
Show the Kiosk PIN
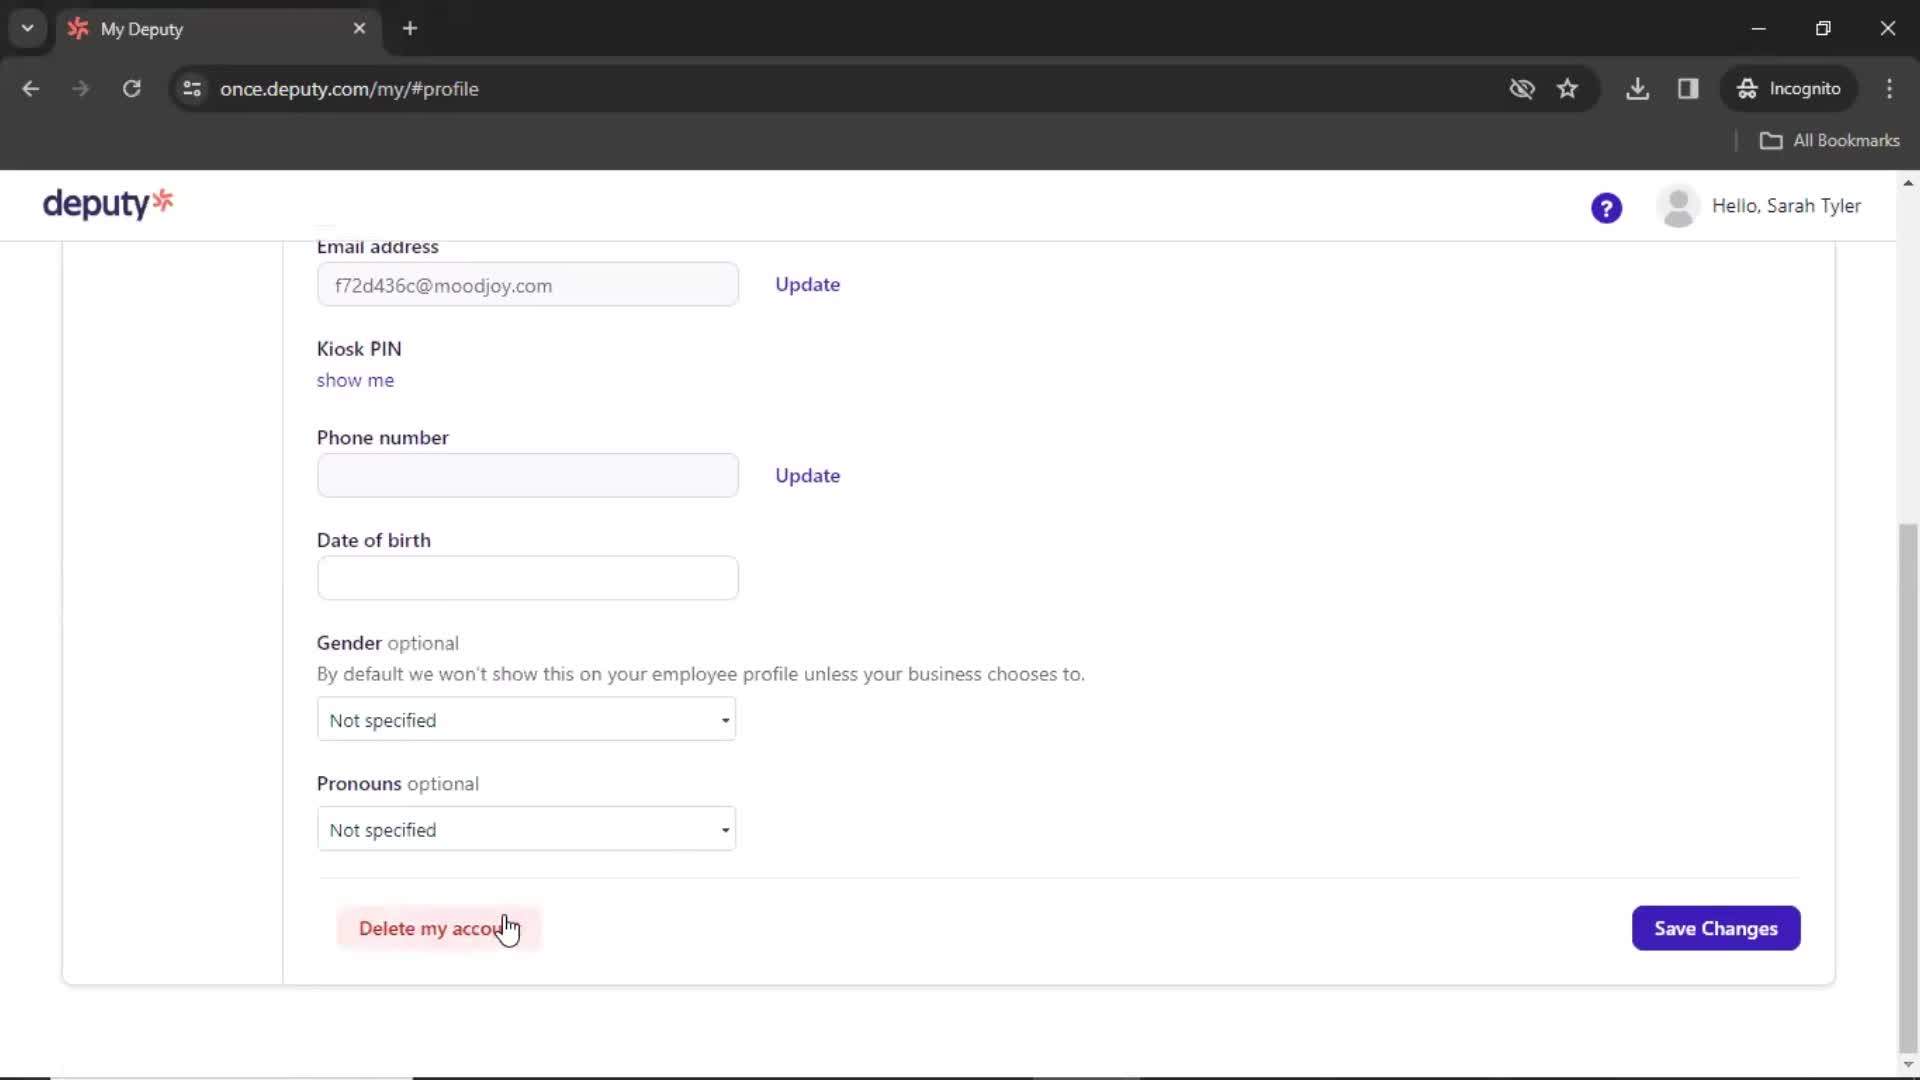(x=355, y=380)
